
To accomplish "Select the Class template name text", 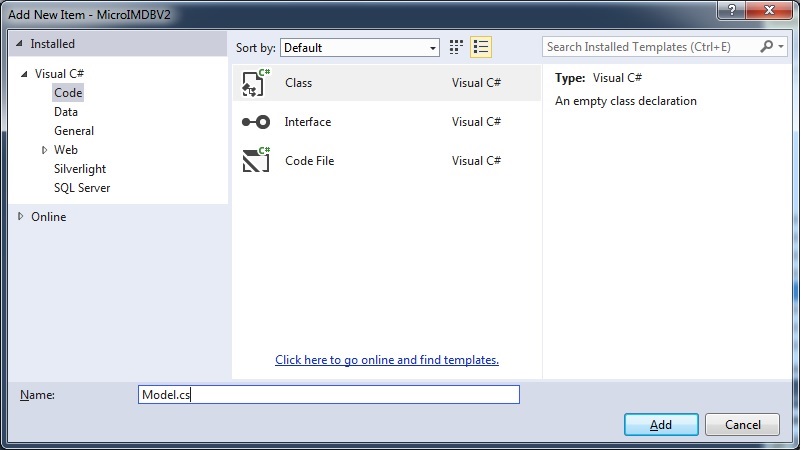I will (x=298, y=83).
